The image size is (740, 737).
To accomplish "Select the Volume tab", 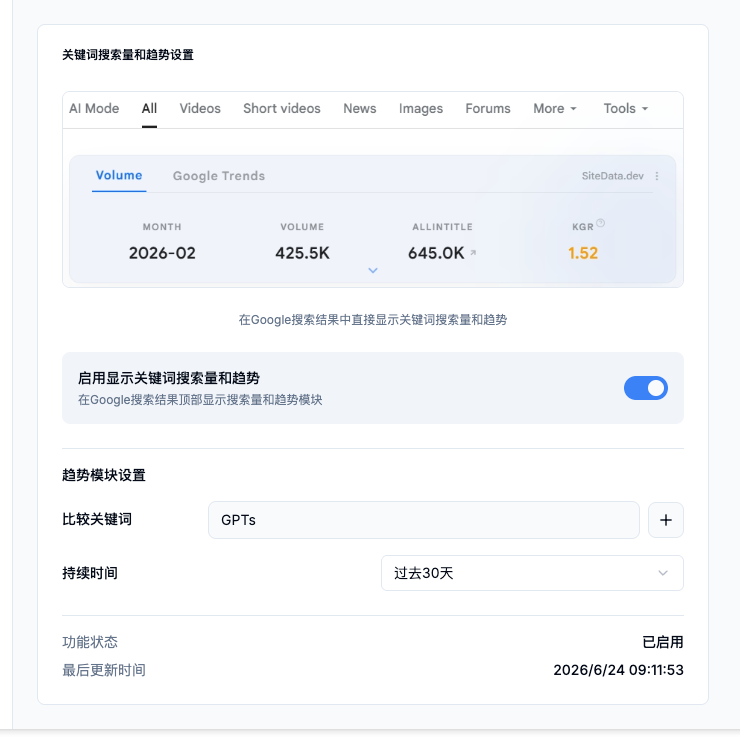I will (119, 176).
